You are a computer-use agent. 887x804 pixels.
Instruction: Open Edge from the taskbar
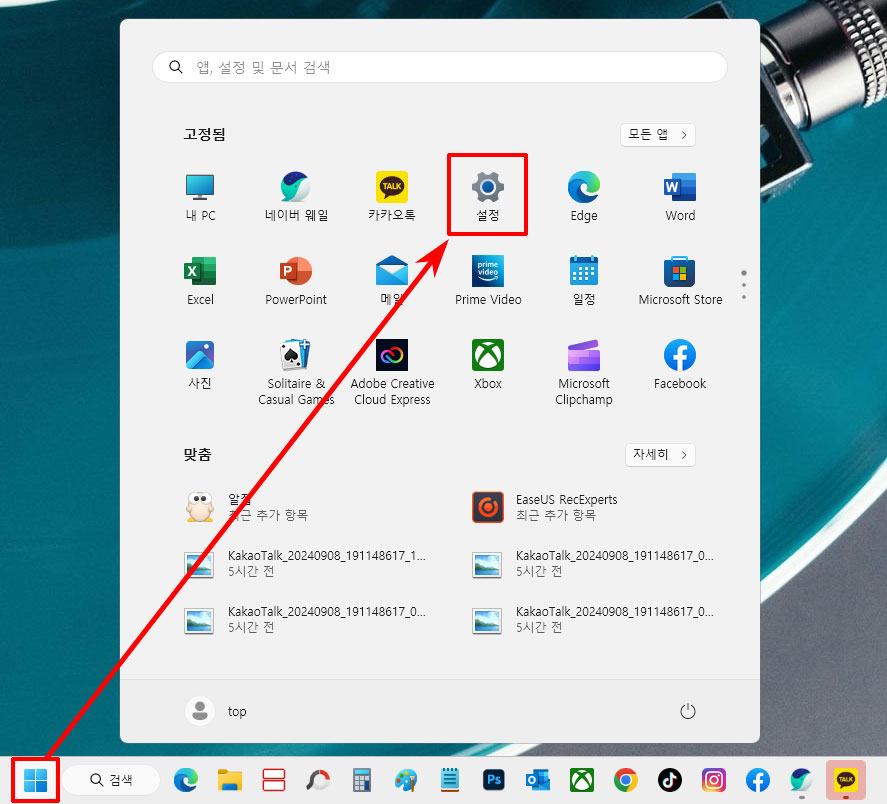click(186, 781)
